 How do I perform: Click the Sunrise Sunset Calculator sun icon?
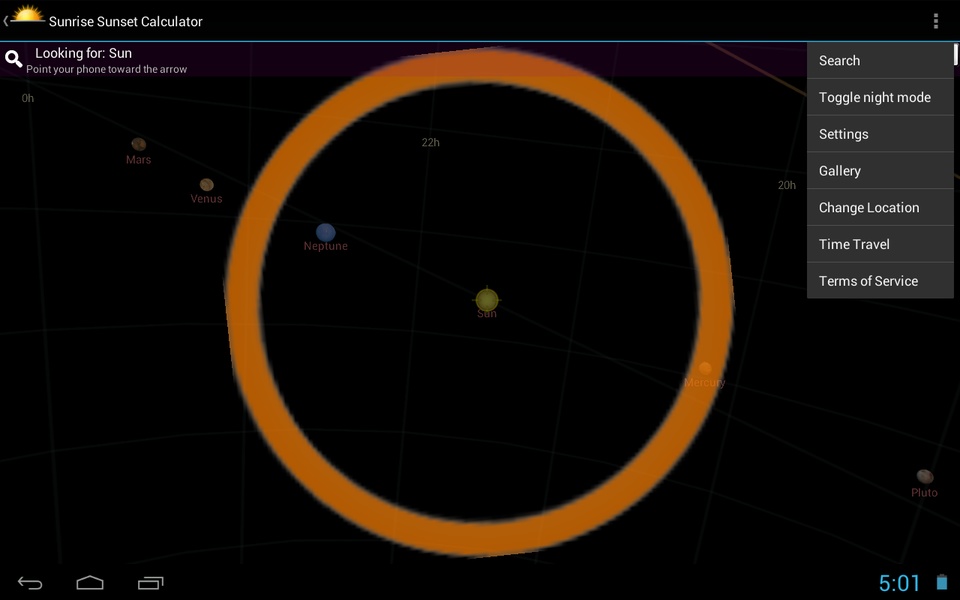pos(28,14)
